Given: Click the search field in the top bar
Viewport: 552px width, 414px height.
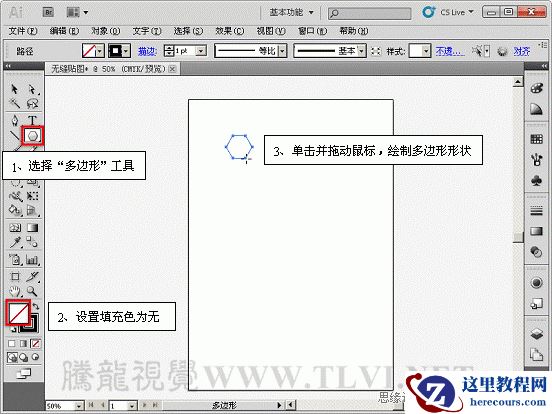Looking at the screenshot, I should coord(369,13).
